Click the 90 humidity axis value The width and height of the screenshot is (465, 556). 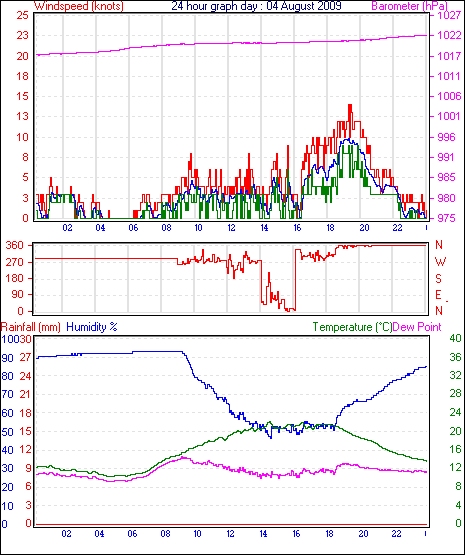pyautogui.click(x=7, y=358)
